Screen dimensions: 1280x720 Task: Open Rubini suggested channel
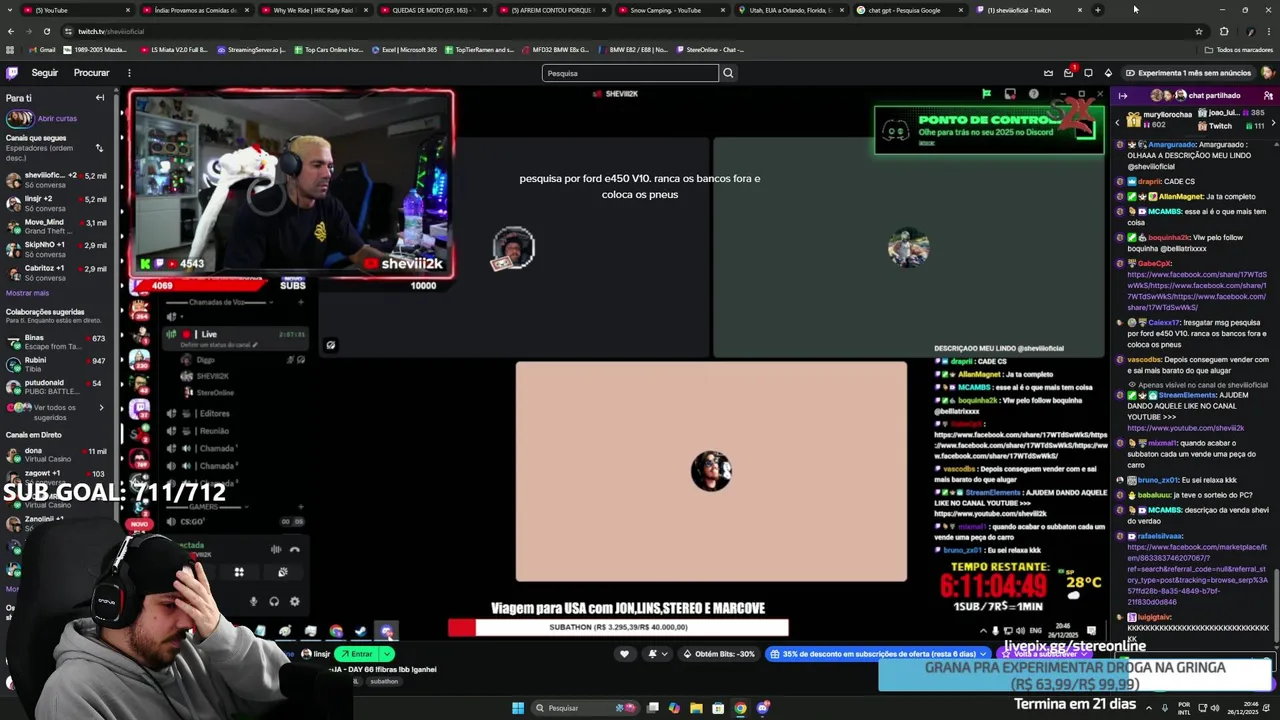point(55,364)
